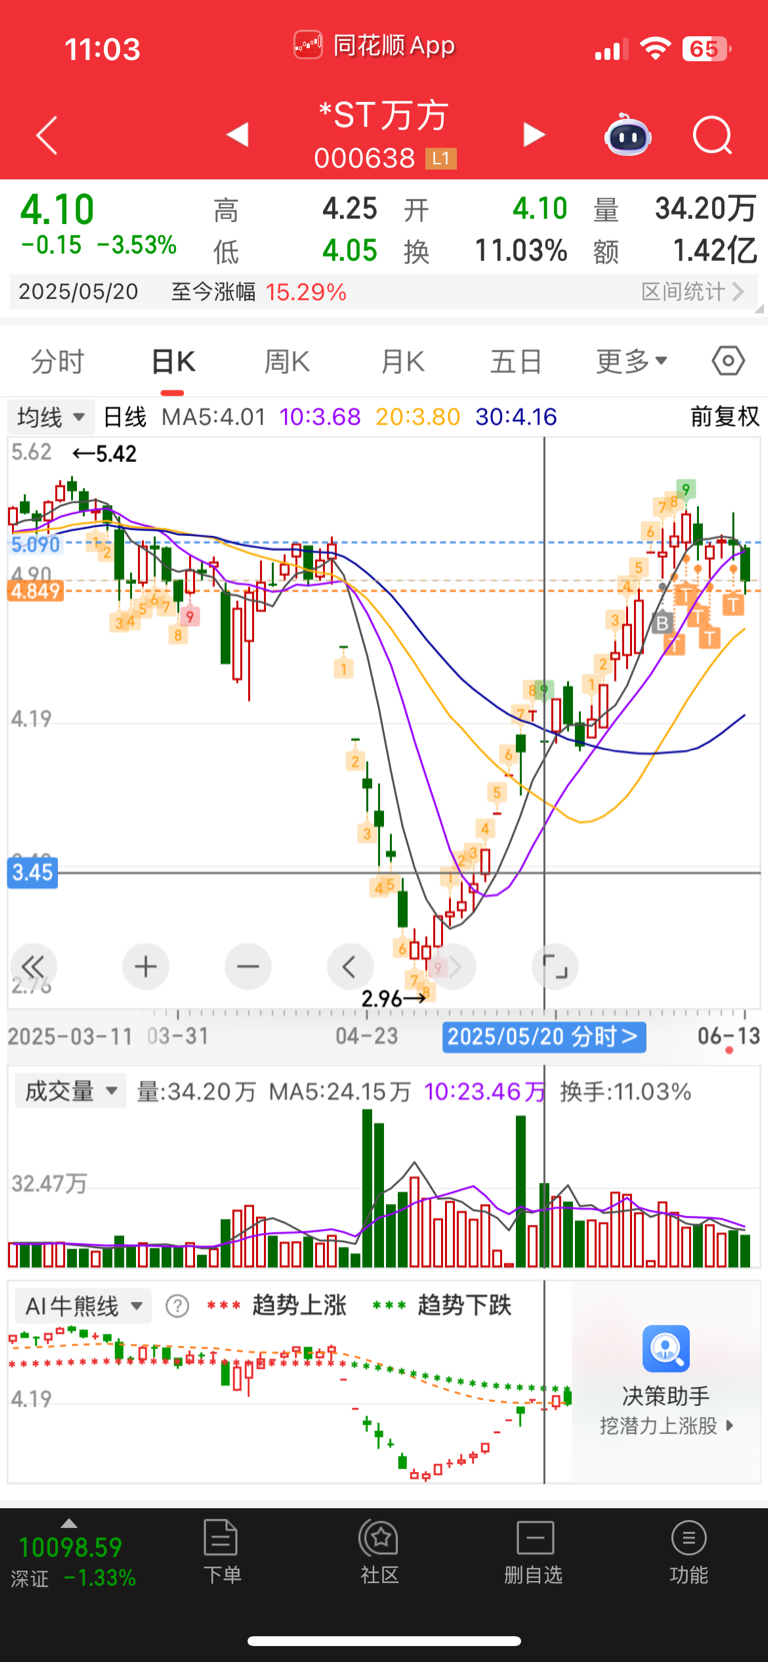The image size is (768, 1663).
Task: Tap 深证 index value 10098.59
Action: pos(70,1547)
